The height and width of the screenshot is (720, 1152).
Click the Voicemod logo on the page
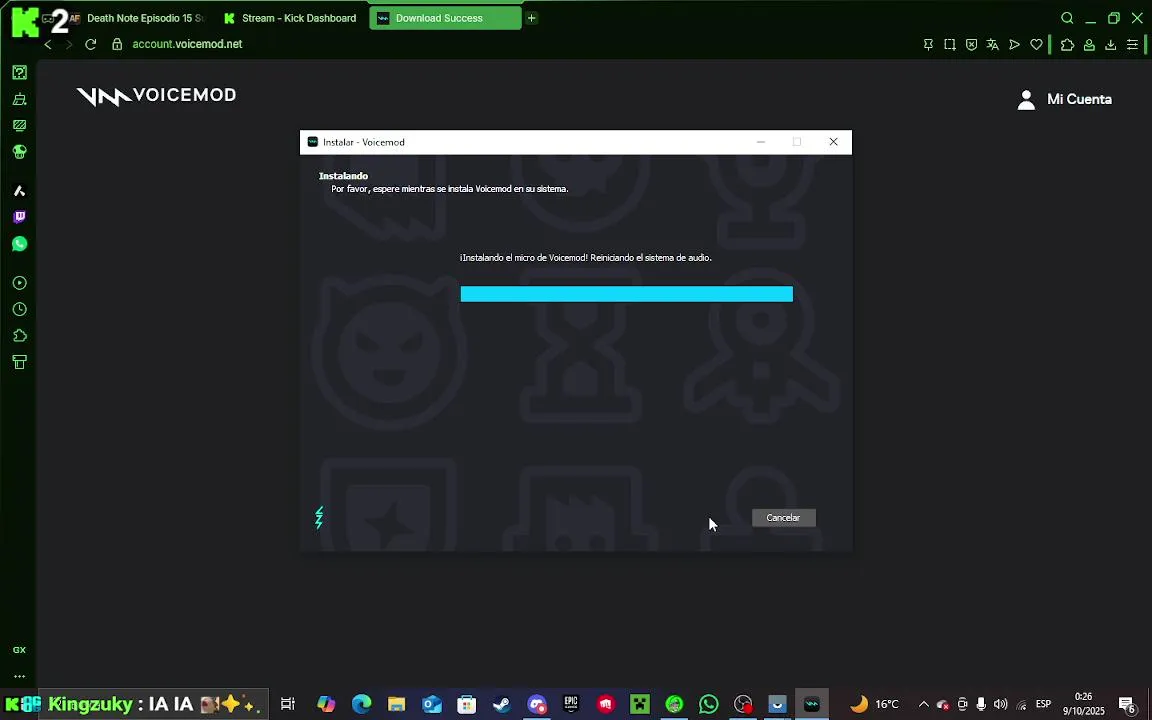(156, 96)
